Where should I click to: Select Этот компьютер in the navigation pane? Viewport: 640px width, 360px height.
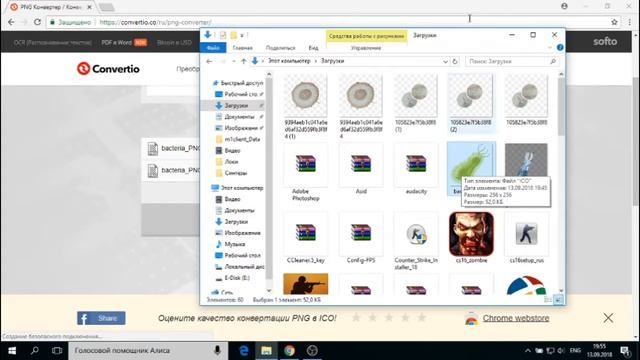click(x=237, y=188)
